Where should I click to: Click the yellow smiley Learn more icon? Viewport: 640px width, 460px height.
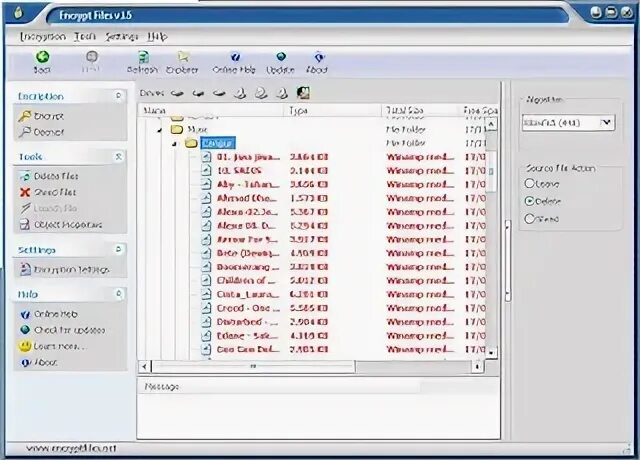tap(25, 346)
